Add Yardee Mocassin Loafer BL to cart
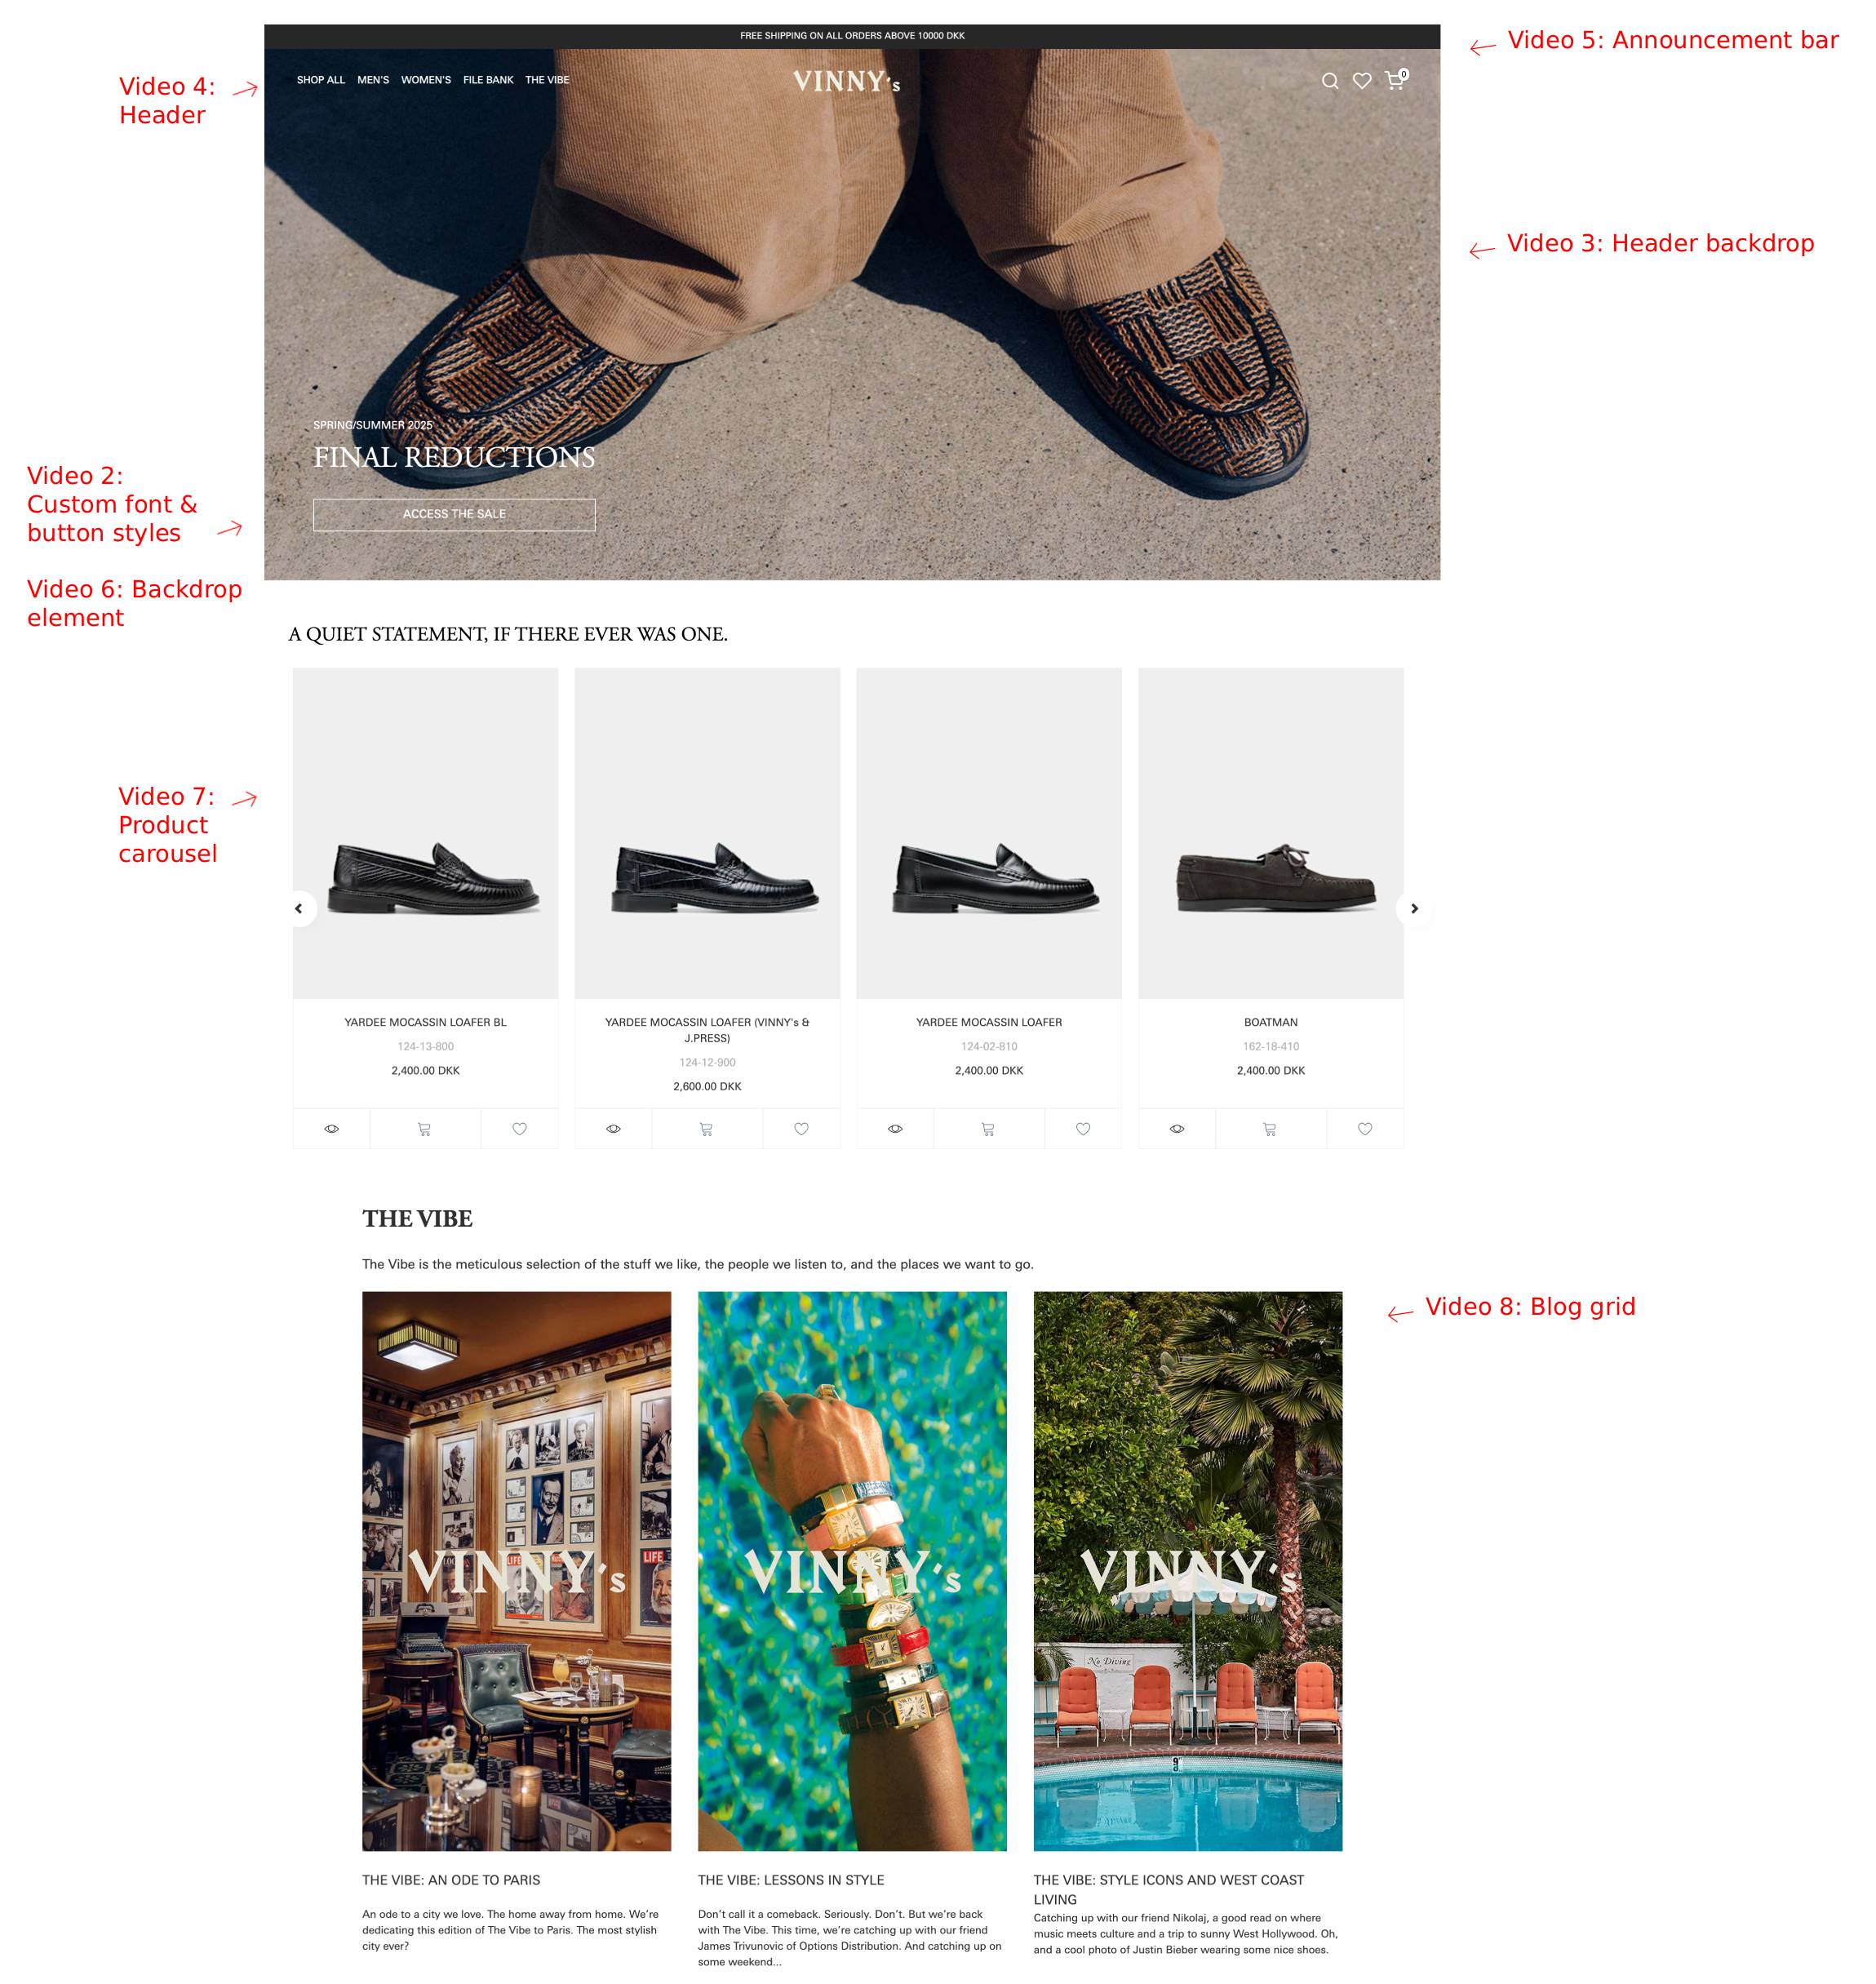Viewport: 1876px width, 1984px height. coord(424,1129)
